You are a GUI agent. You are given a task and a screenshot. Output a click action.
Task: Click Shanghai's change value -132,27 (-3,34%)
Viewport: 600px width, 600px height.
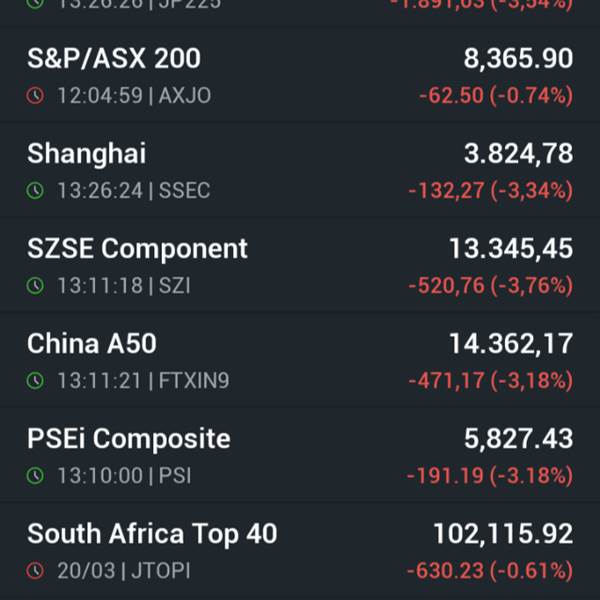tap(490, 190)
